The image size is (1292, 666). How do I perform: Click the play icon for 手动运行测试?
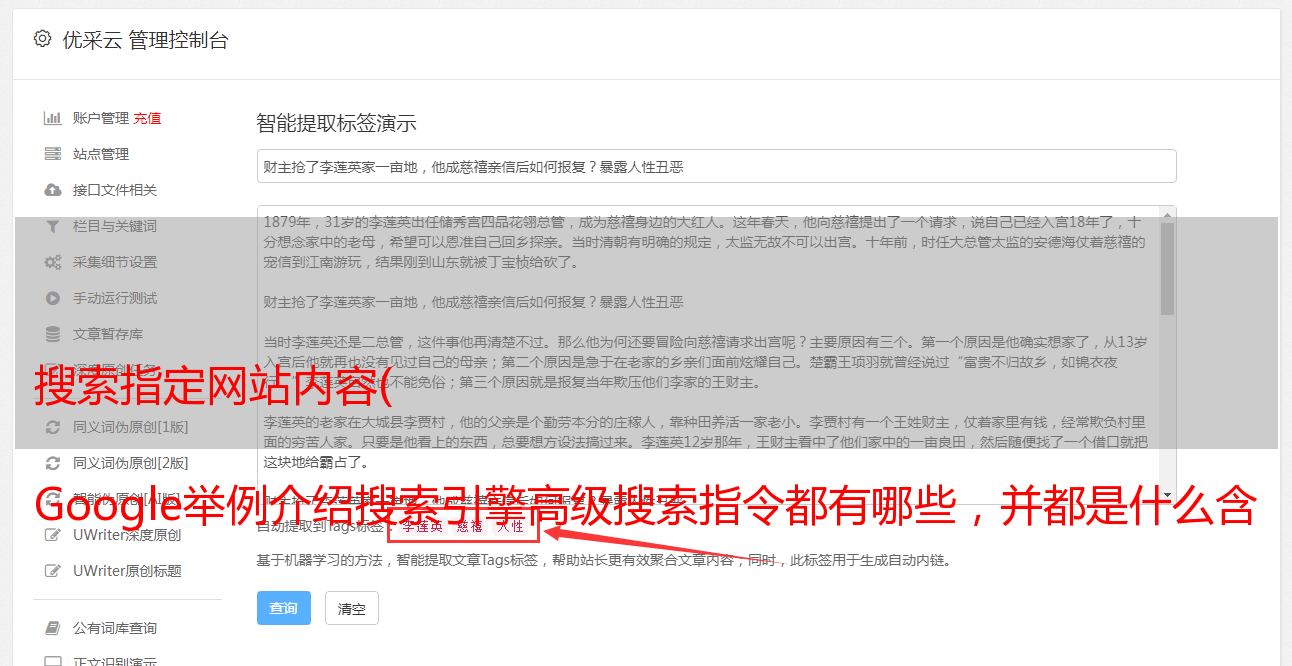pos(53,298)
